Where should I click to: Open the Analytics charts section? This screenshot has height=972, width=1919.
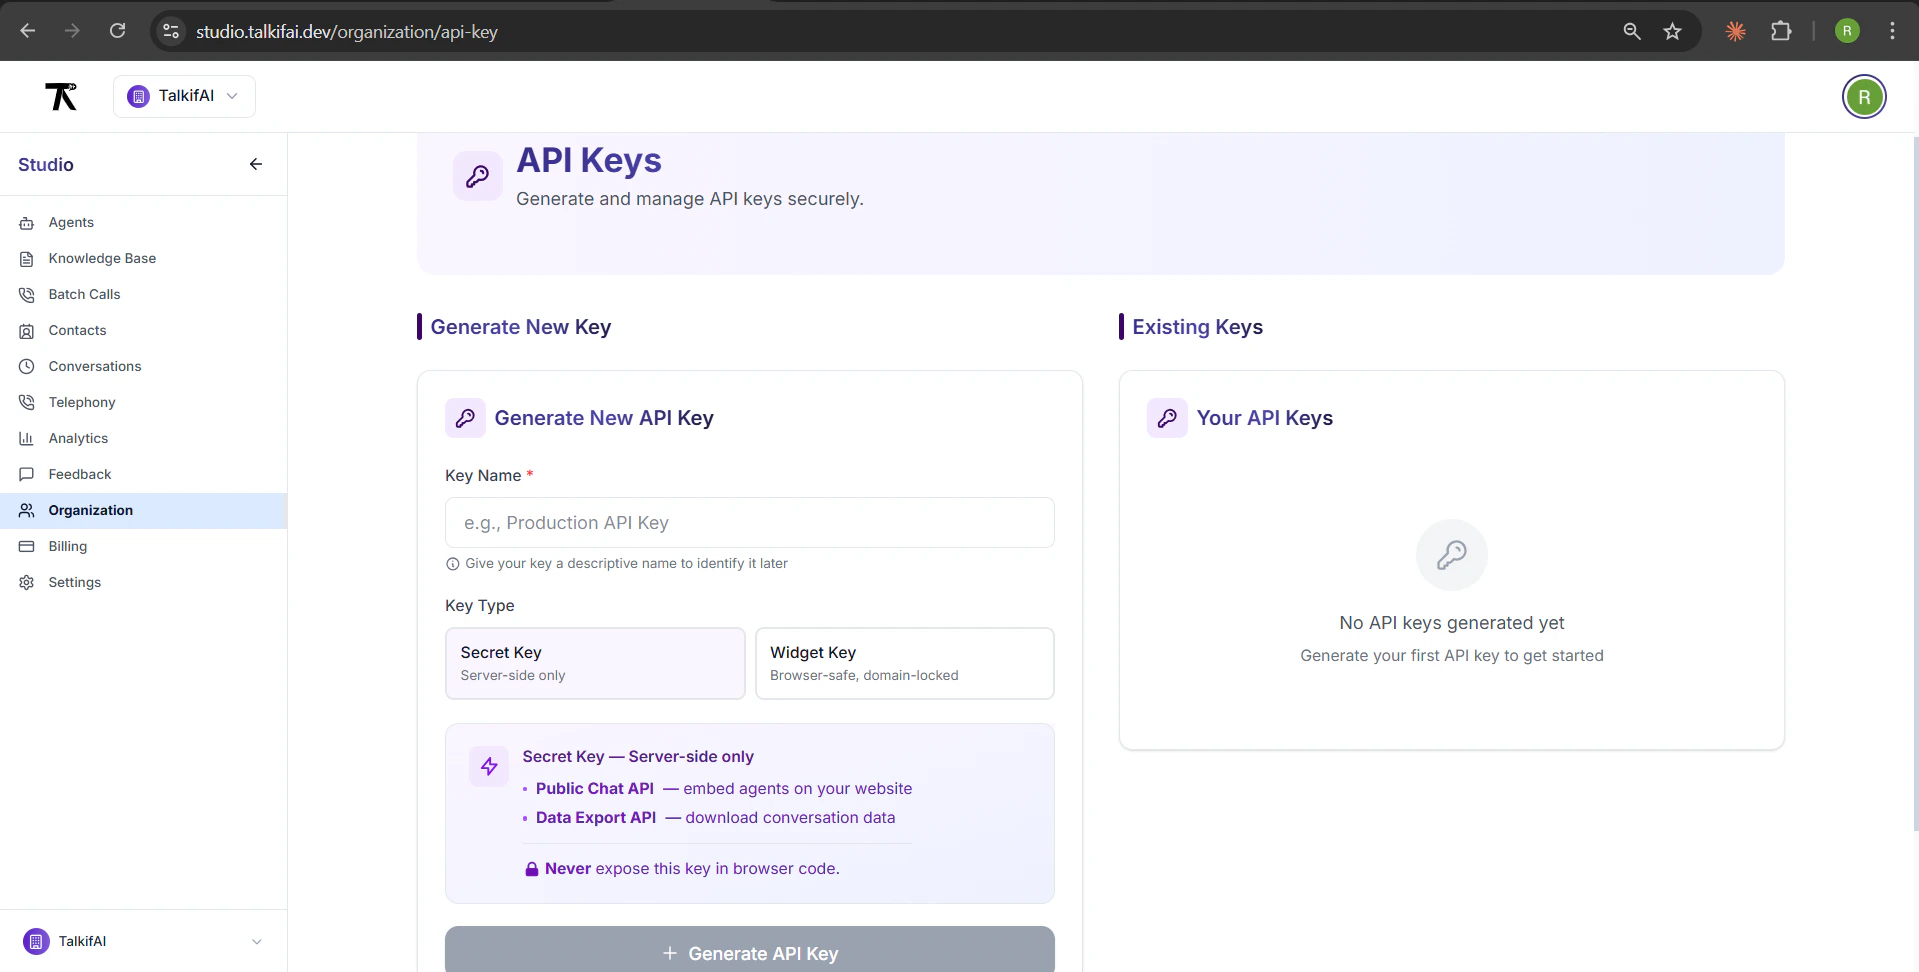(x=78, y=438)
